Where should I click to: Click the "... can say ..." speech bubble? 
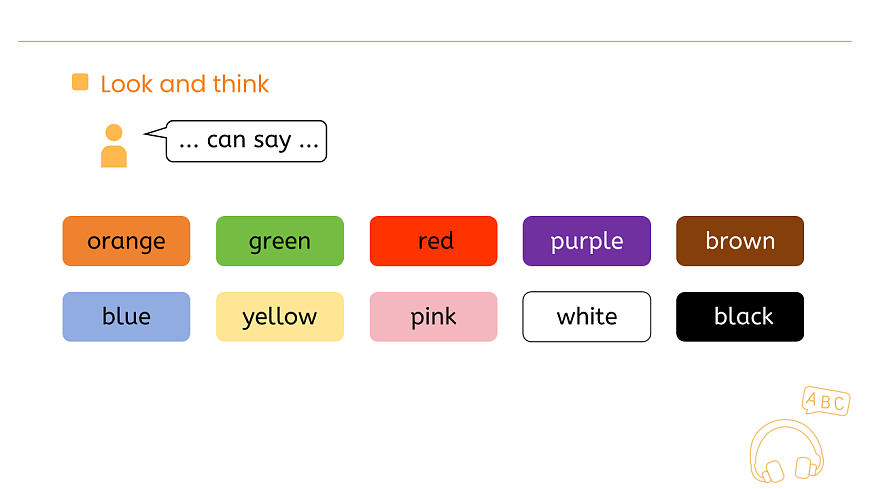pos(247,141)
